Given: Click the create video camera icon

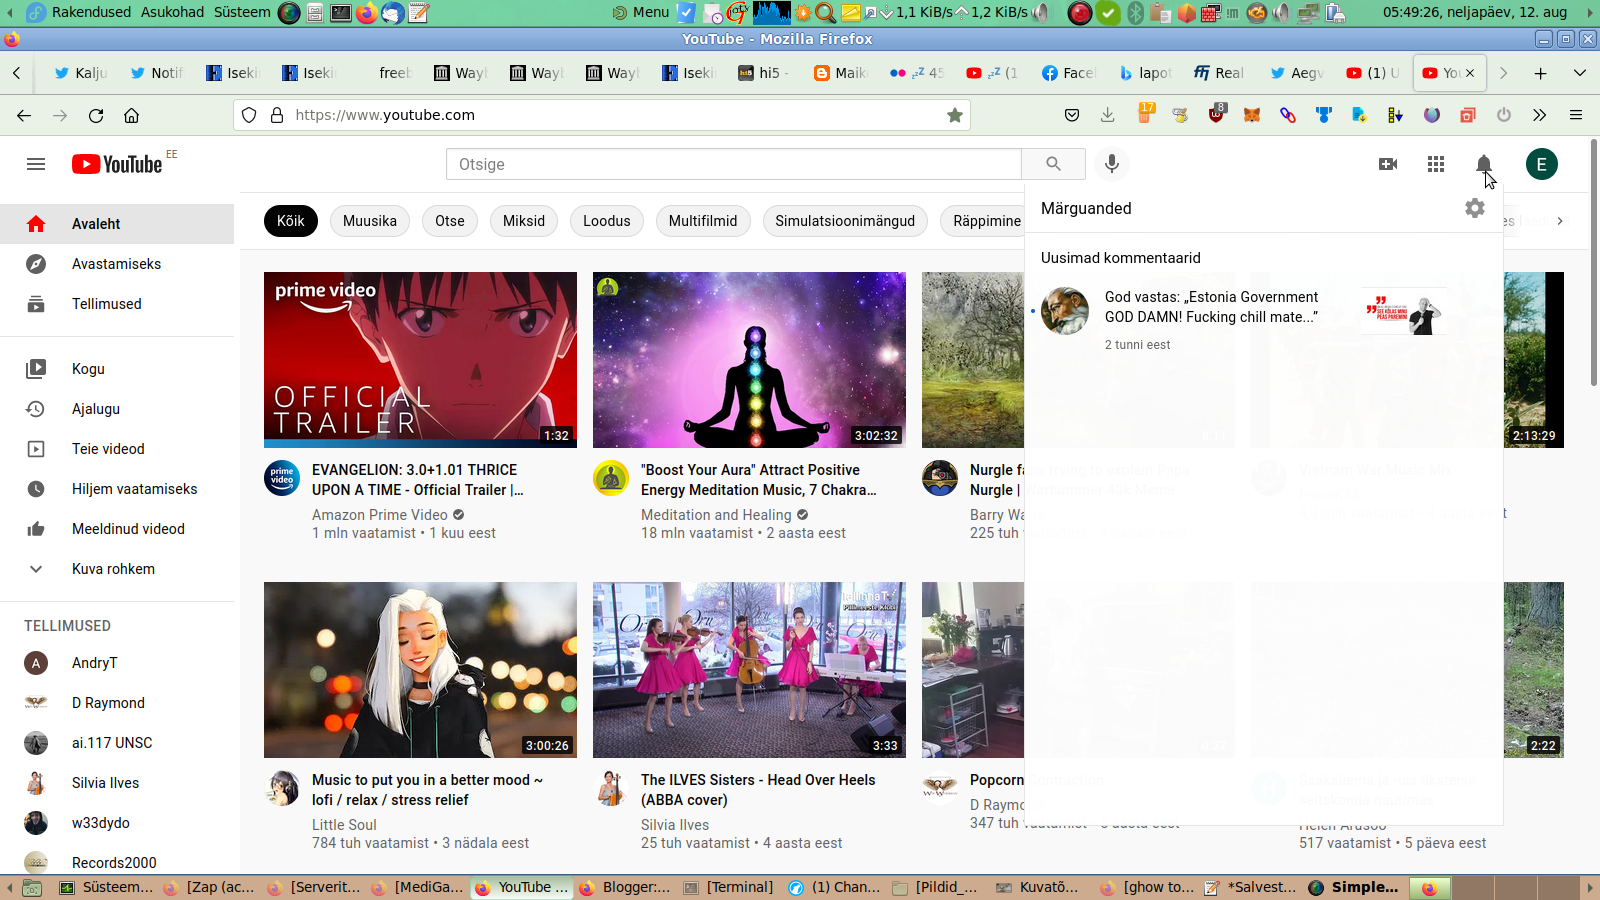Looking at the screenshot, I should [x=1387, y=164].
